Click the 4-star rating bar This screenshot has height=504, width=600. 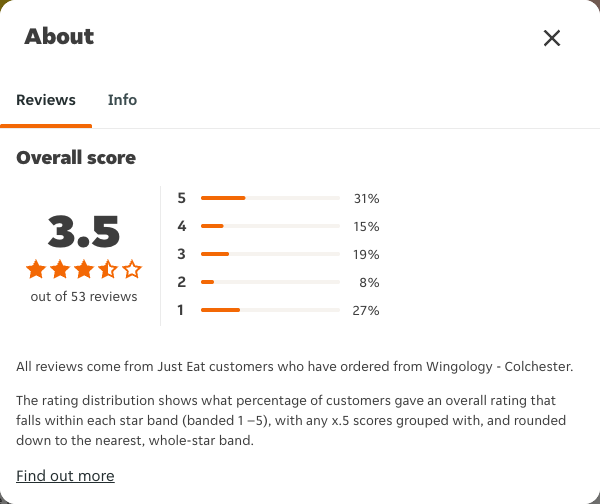coord(270,226)
